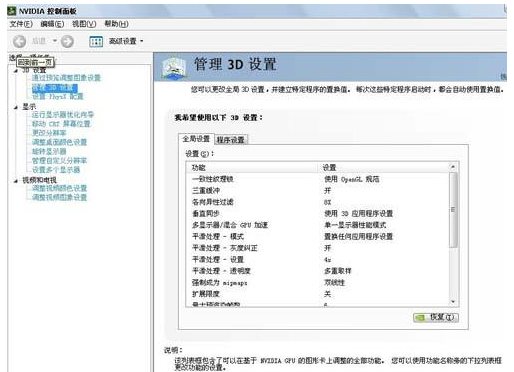Screen dimensions: 514x372
Task: Click the 多重取样 value
Action: tap(338, 271)
